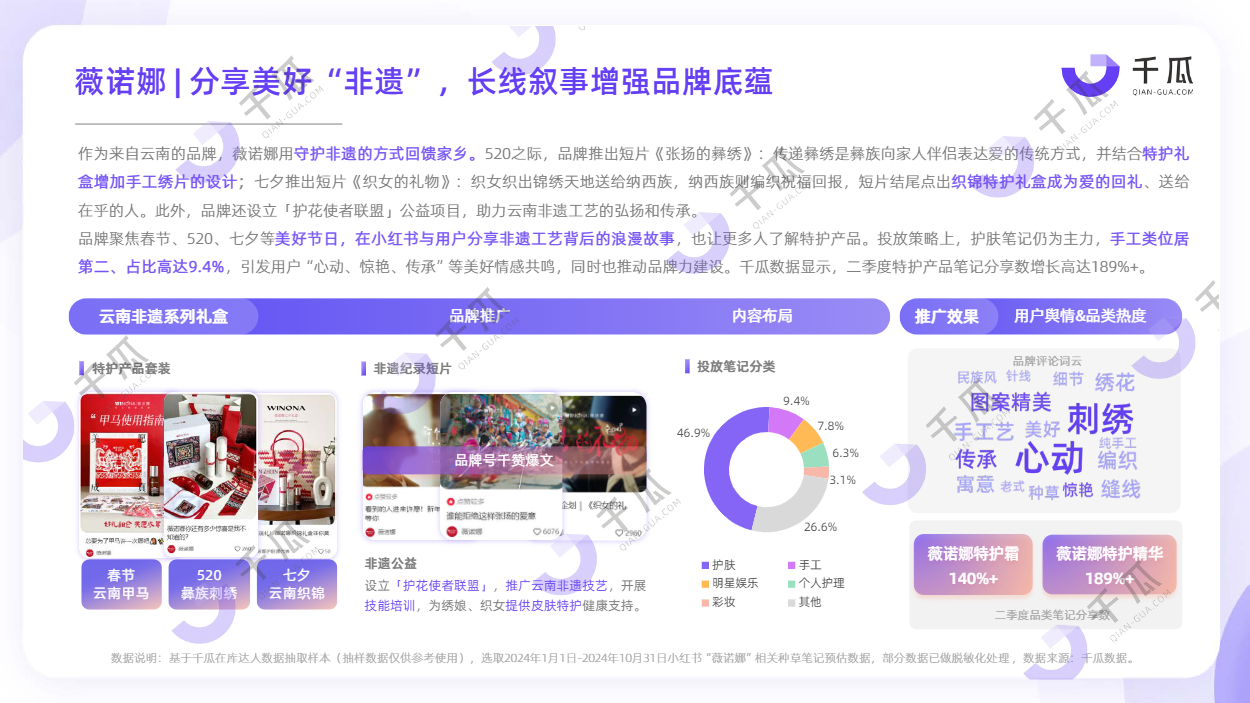Click the play icon on the rightmost video
The height and width of the screenshot is (703, 1250).
(x=632, y=409)
